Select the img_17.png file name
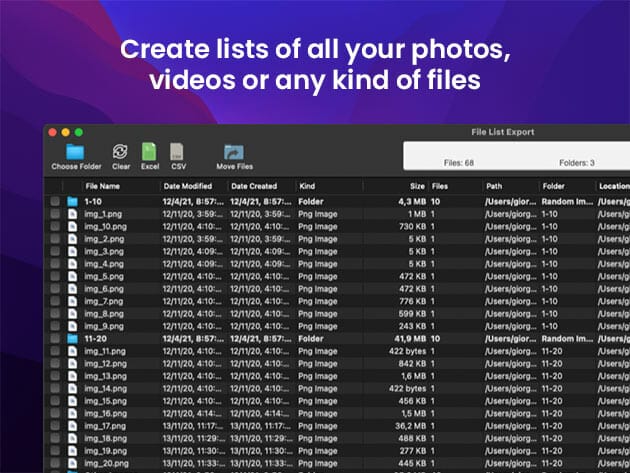This screenshot has height=473, width=630. 105,426
